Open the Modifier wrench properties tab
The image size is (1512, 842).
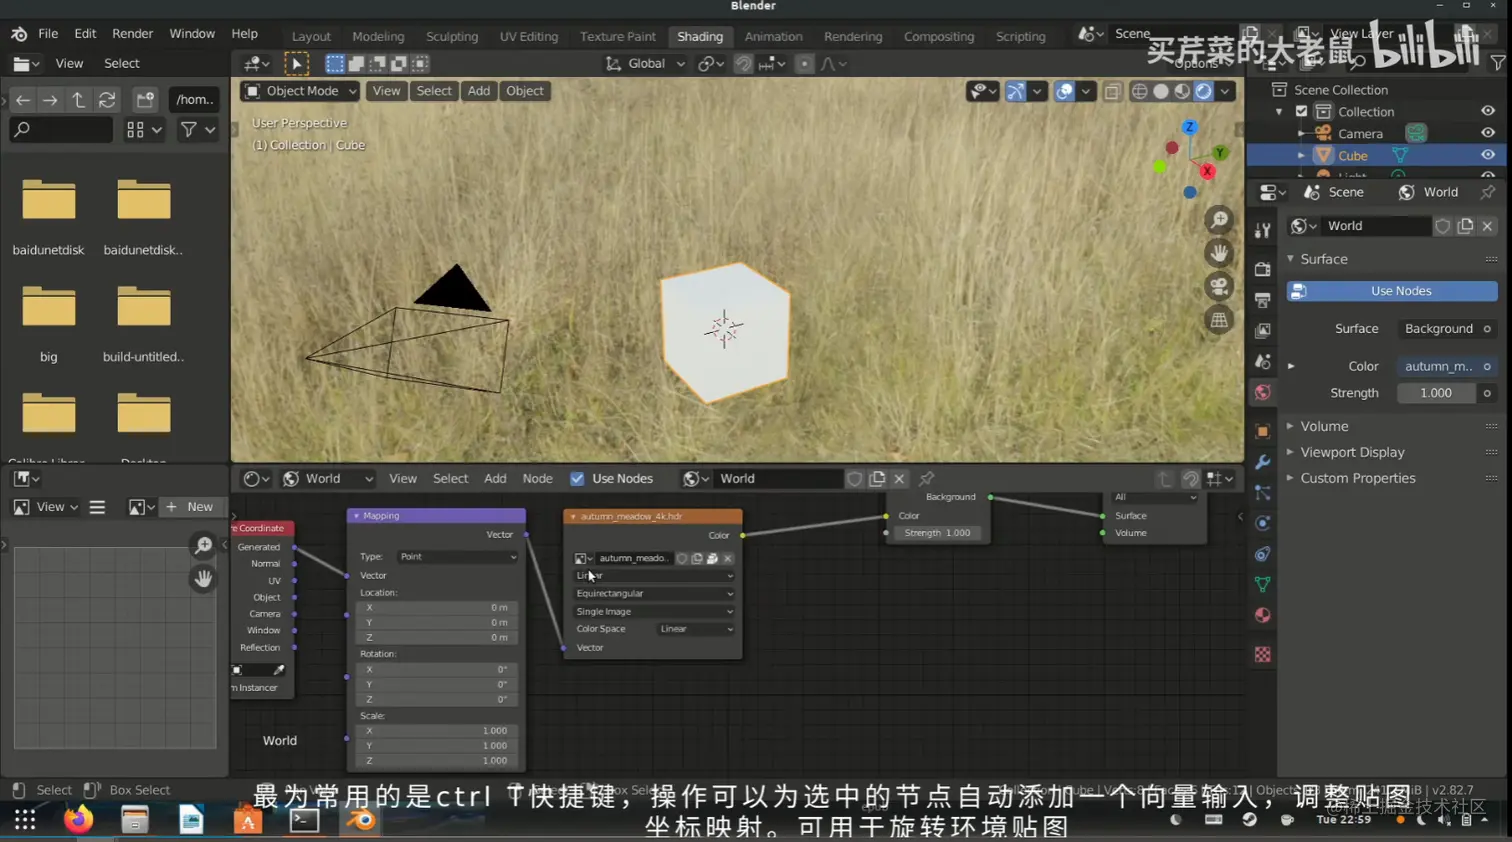tap(1263, 462)
